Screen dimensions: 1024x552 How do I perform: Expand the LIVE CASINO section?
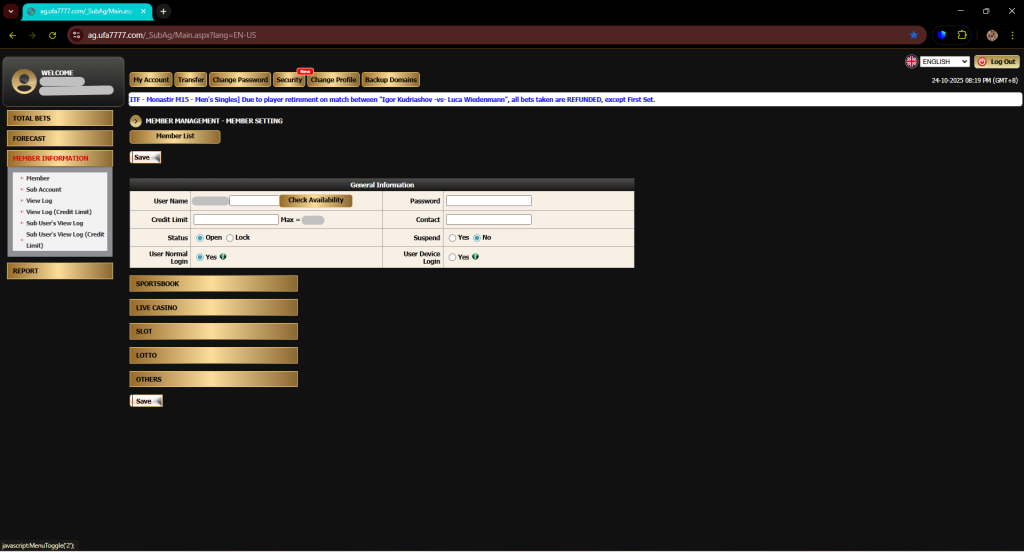click(x=214, y=308)
